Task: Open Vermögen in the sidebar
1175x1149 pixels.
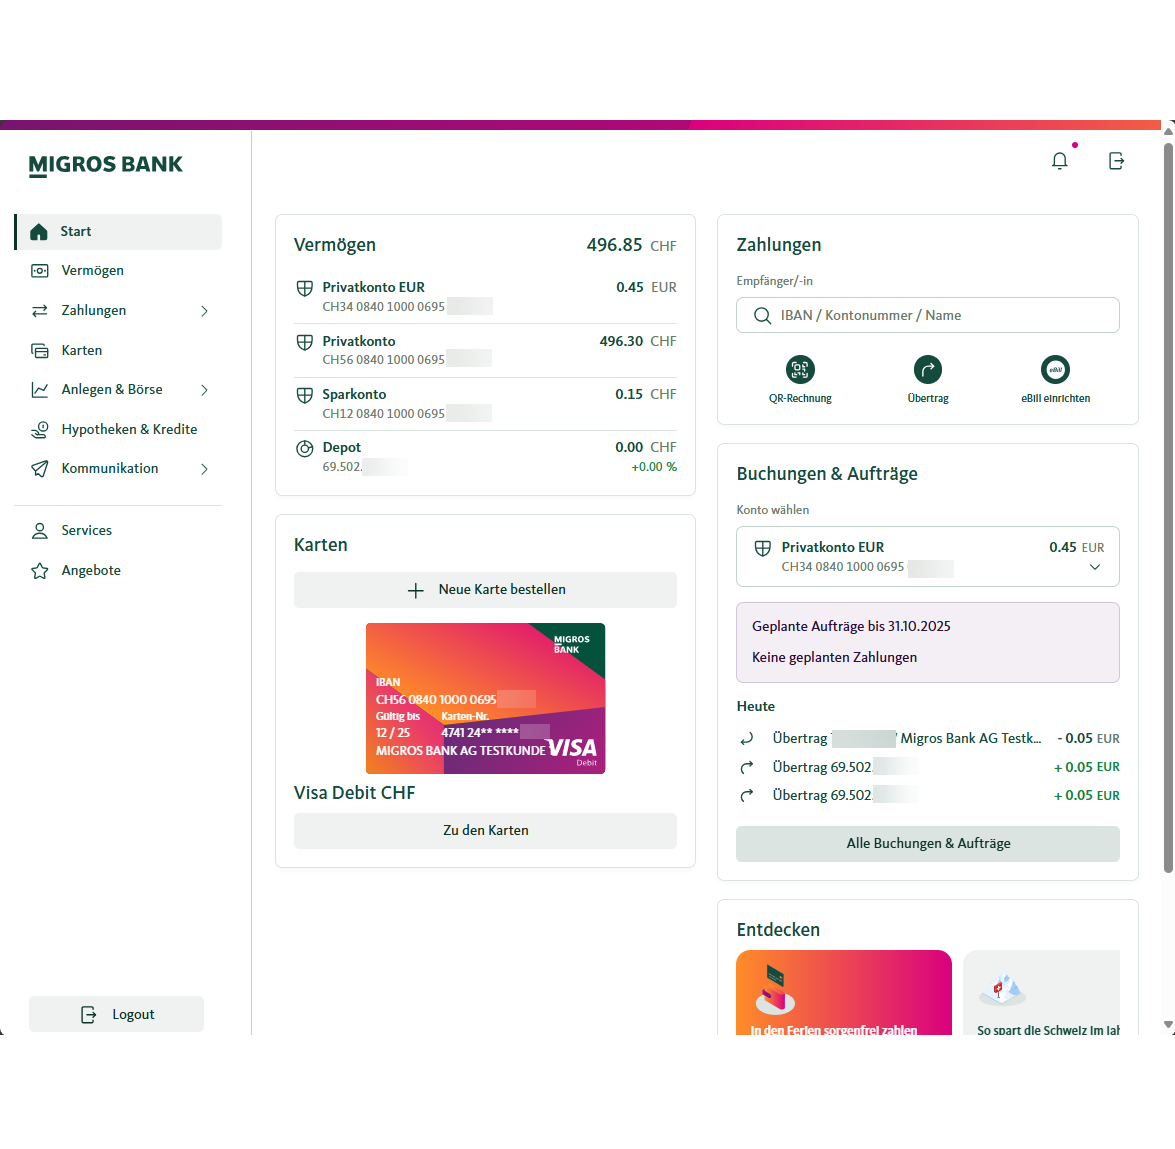Action: click(92, 271)
